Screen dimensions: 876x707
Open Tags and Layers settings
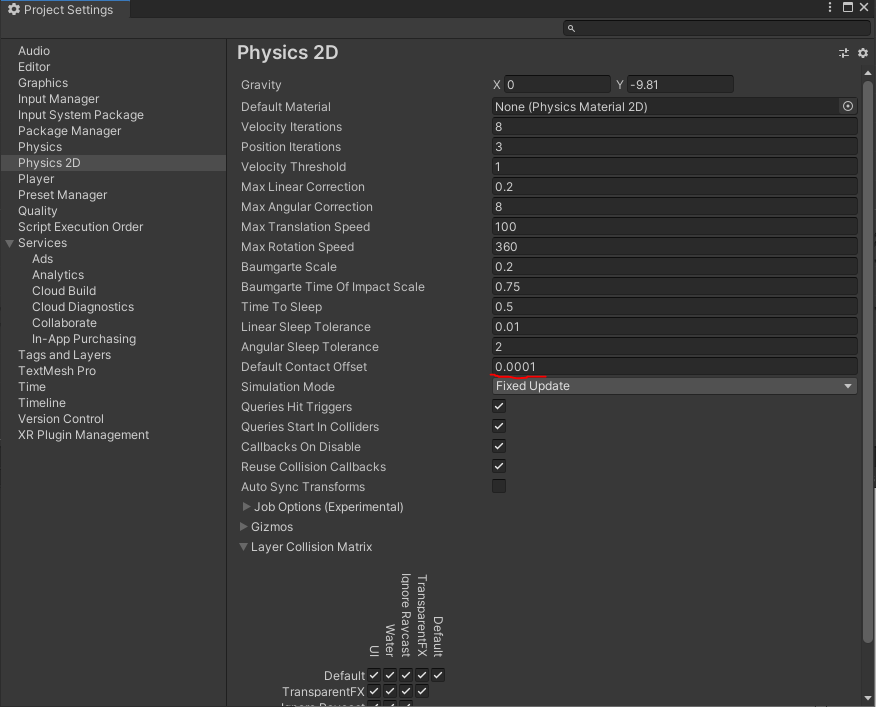click(x=64, y=355)
